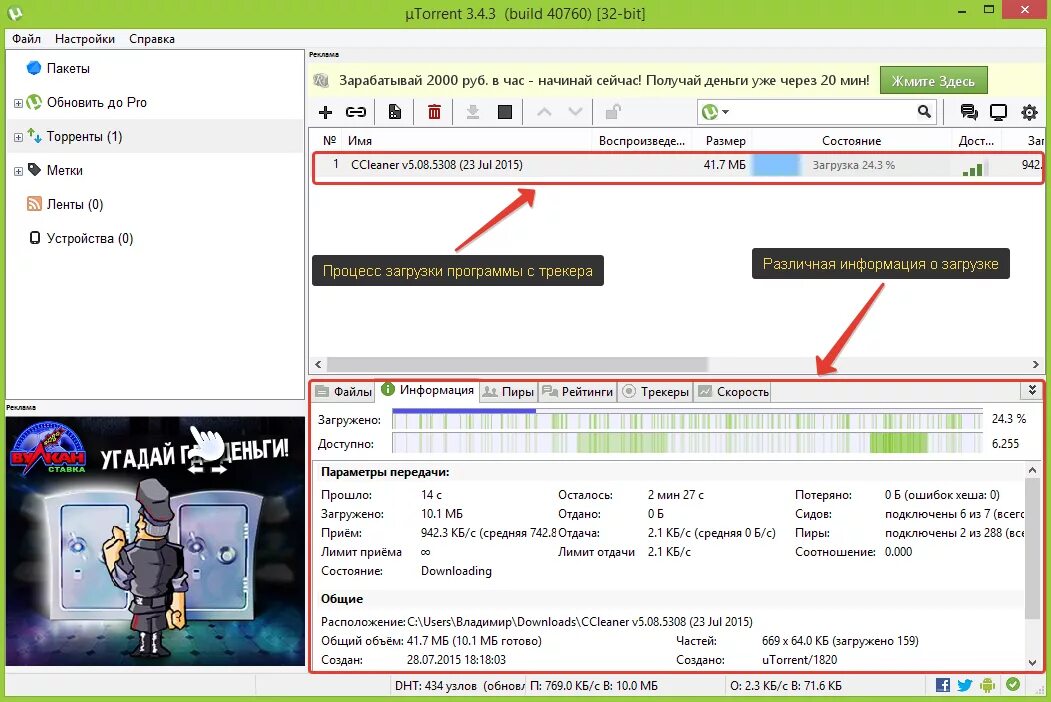The height and width of the screenshot is (702, 1051).
Task: Click inside the search input field
Action: [823, 112]
